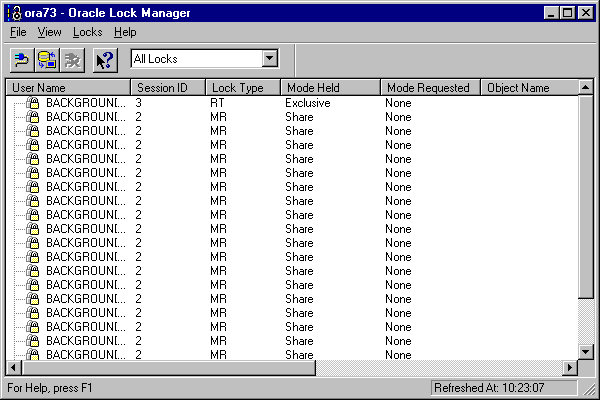Click the vertical scrollbar down arrow
Viewport: 600px width, 400px height.
coord(586,352)
